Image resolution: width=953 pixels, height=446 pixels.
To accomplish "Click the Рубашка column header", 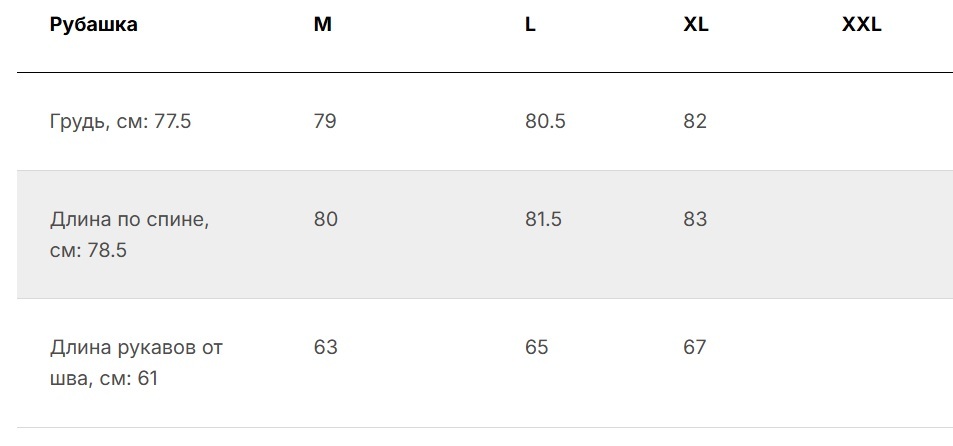I will (94, 25).
